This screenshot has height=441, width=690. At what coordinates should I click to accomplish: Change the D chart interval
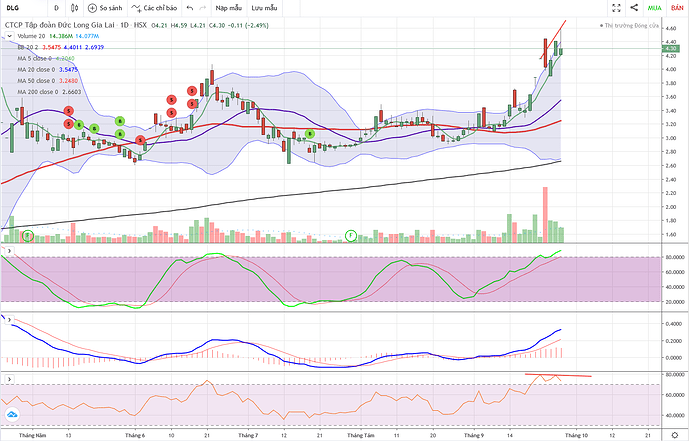[x=56, y=8]
